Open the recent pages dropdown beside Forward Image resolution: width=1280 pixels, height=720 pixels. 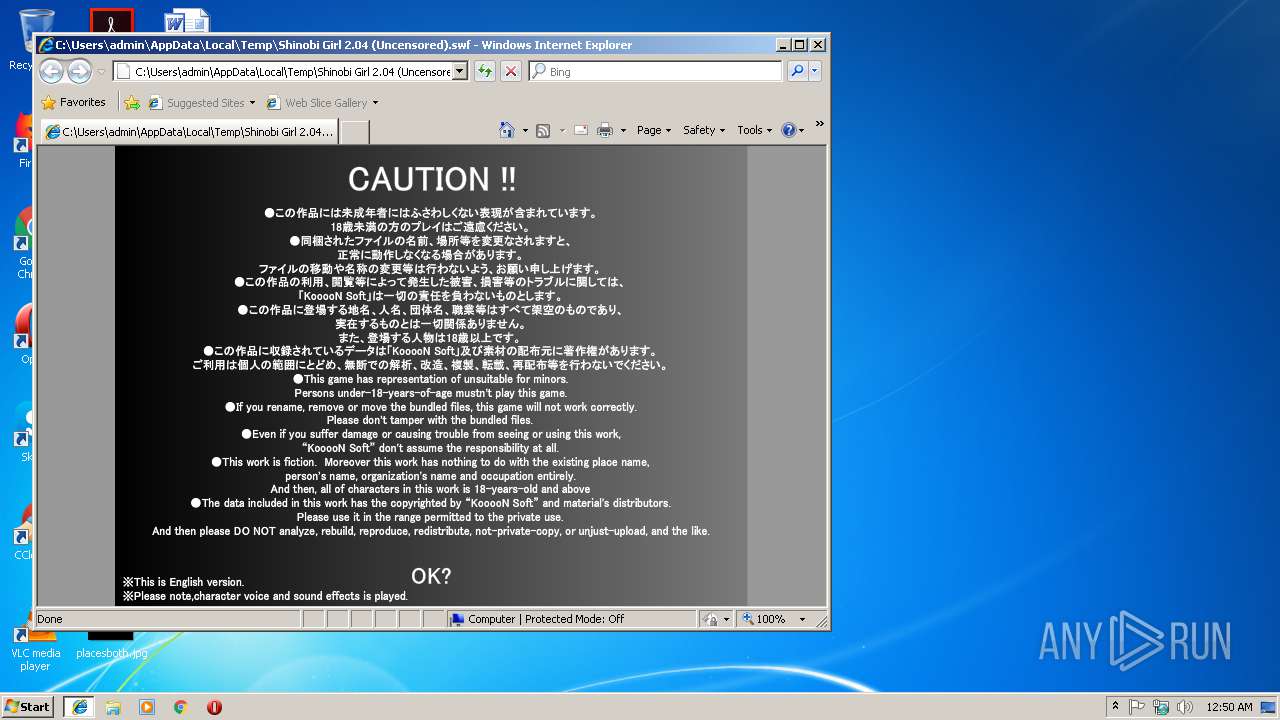click(x=101, y=72)
